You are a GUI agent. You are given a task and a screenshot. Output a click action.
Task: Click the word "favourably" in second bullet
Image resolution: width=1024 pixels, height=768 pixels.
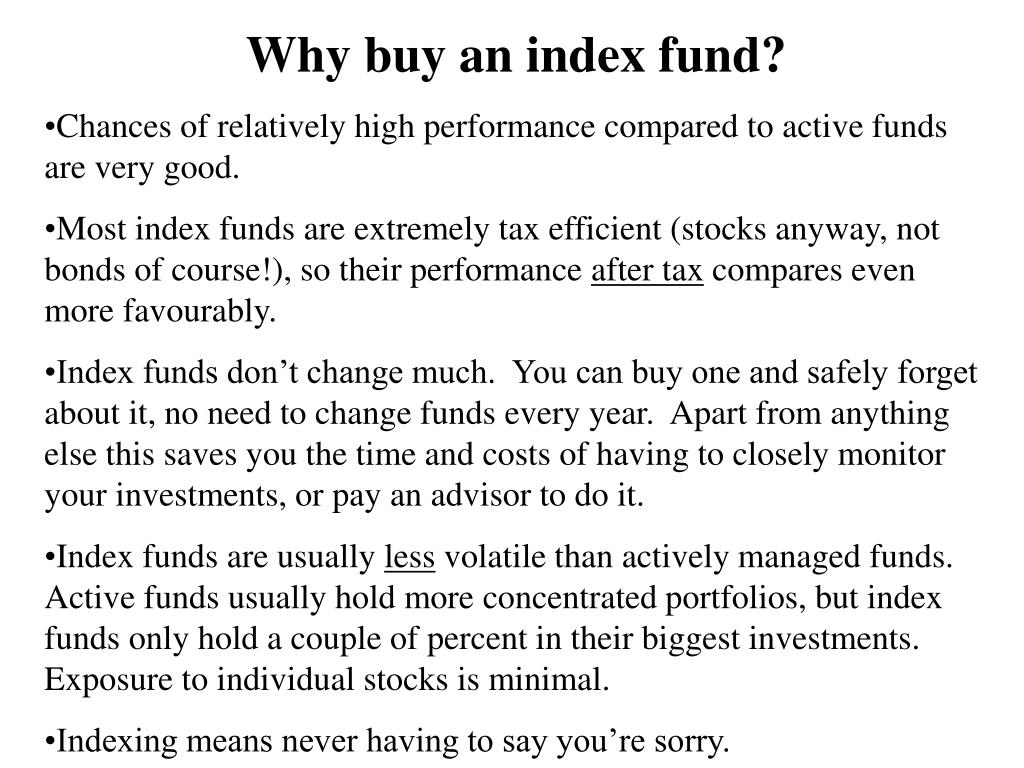pos(199,312)
